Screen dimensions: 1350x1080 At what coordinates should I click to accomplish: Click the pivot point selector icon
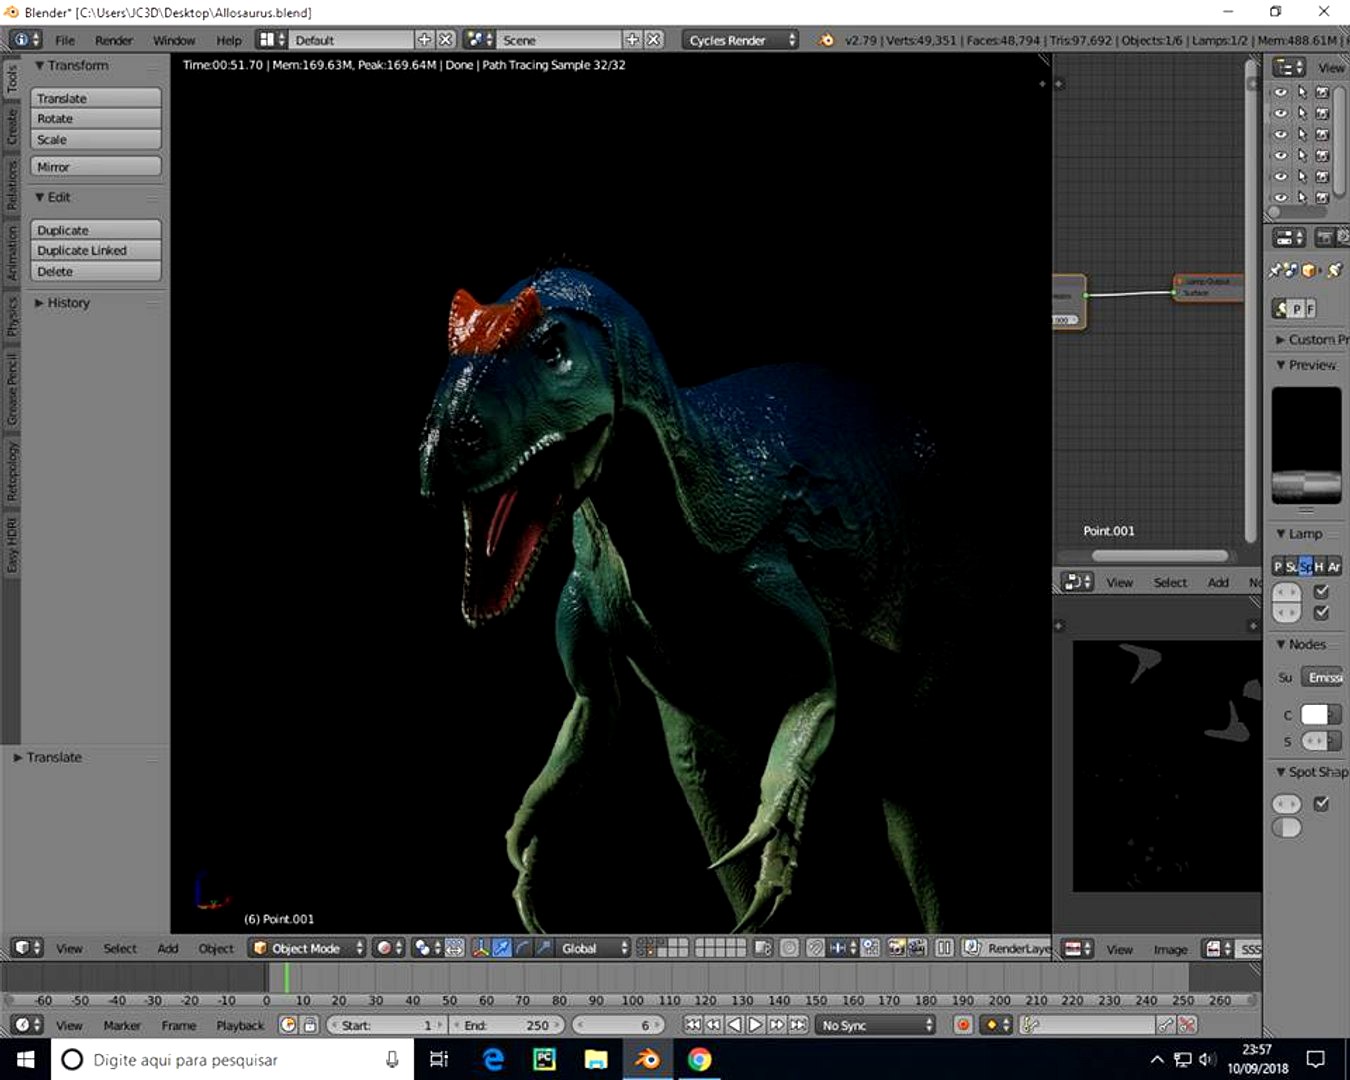(427, 947)
